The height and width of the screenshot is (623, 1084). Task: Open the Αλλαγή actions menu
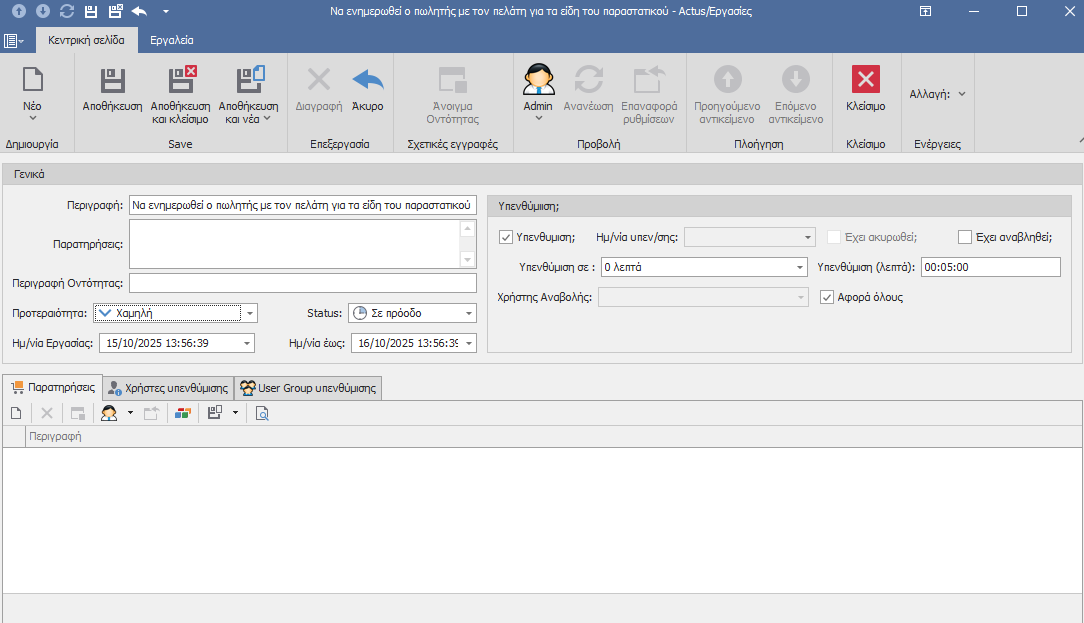(937, 94)
